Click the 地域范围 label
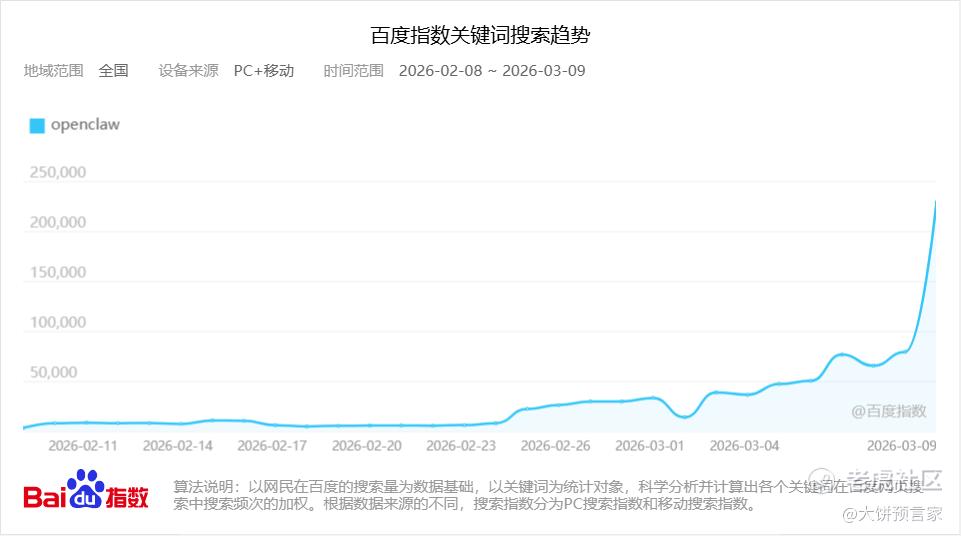Viewport: 961px width, 536px height. click(x=53, y=70)
